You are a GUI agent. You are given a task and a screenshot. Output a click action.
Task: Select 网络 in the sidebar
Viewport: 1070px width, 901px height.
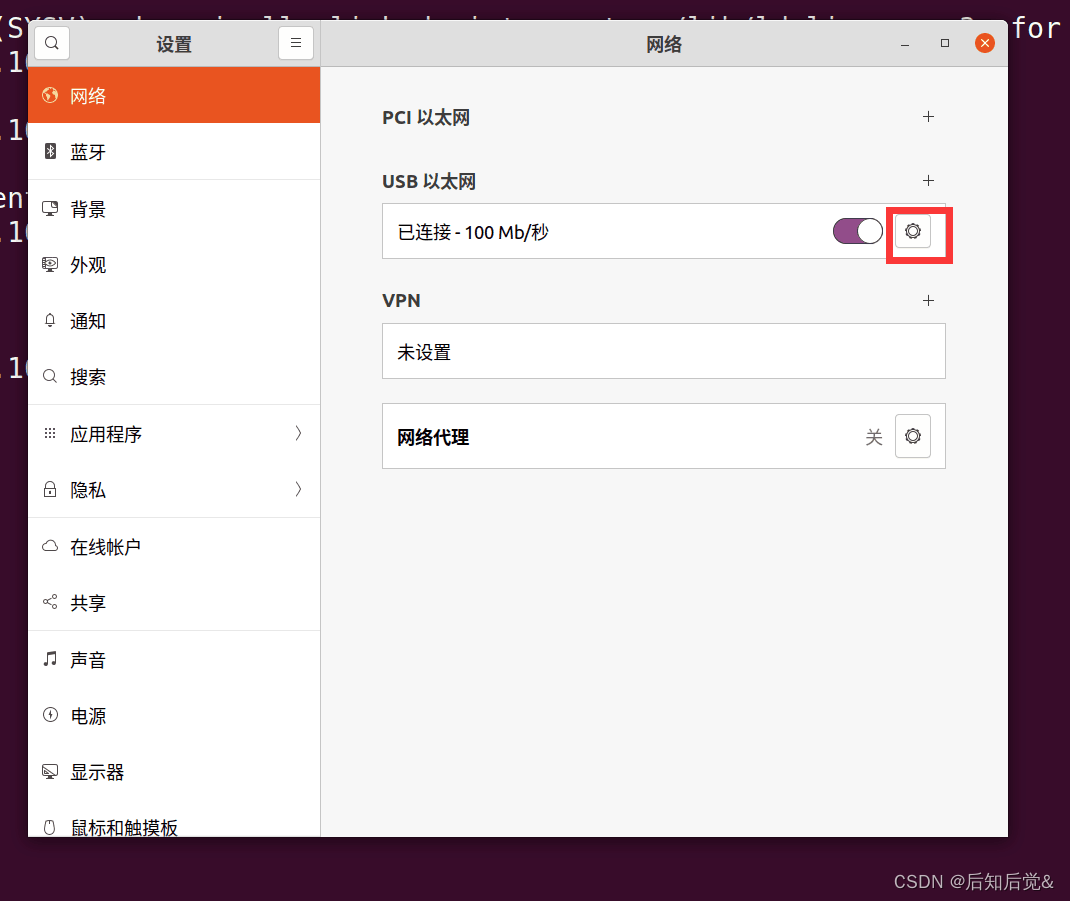[88, 95]
